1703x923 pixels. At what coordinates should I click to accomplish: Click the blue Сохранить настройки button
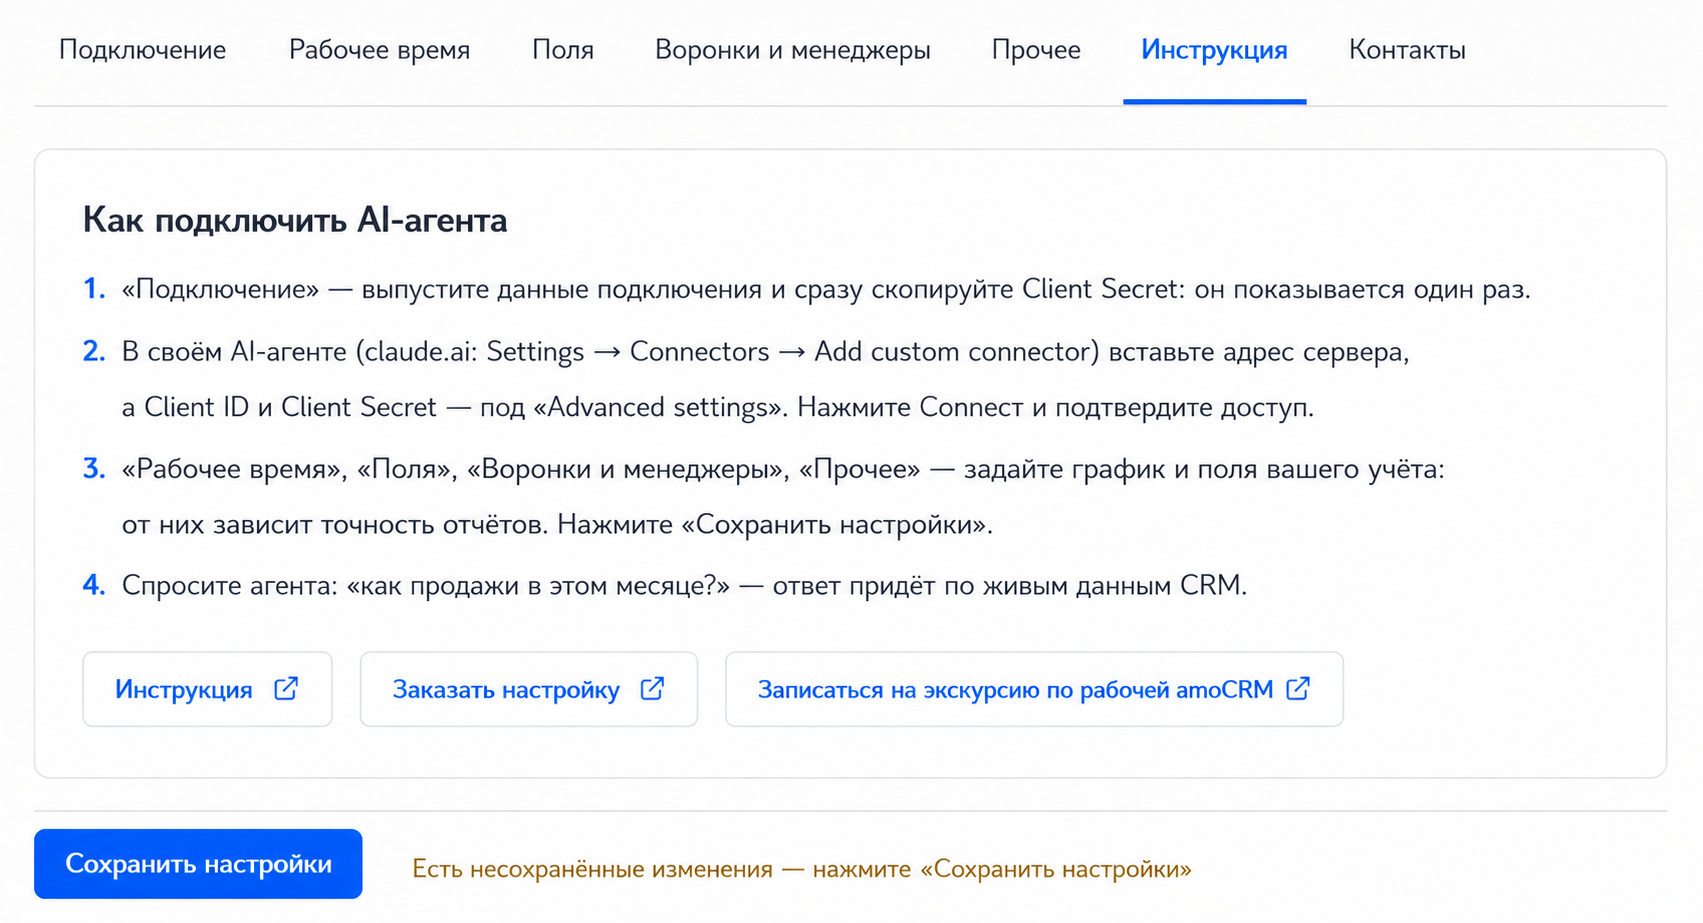pyautogui.click(x=198, y=864)
